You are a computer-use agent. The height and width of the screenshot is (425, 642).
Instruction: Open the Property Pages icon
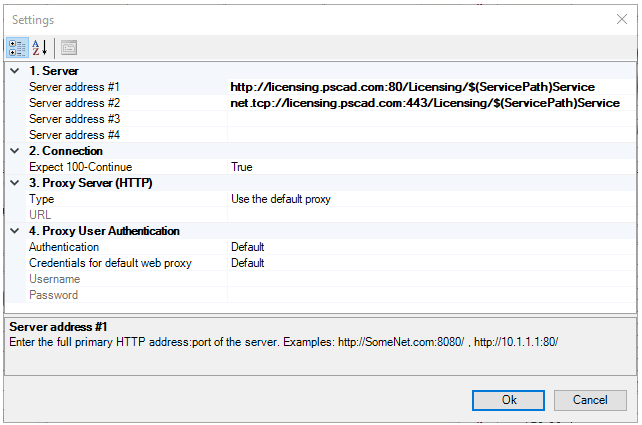click(x=68, y=47)
